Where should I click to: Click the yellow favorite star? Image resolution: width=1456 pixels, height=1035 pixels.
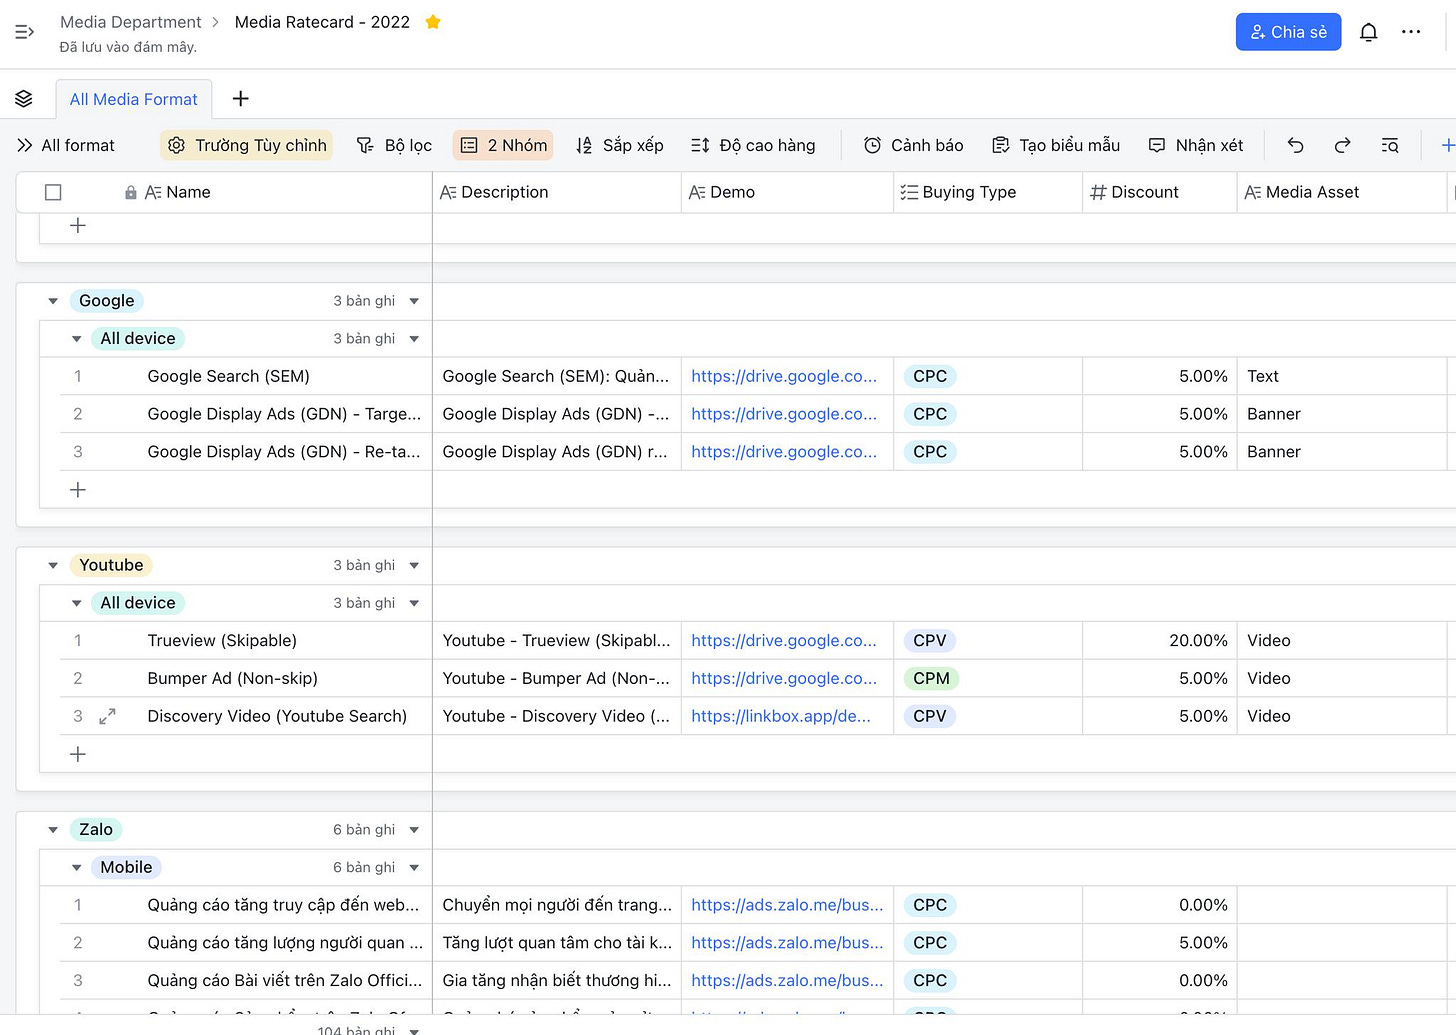click(x=433, y=22)
